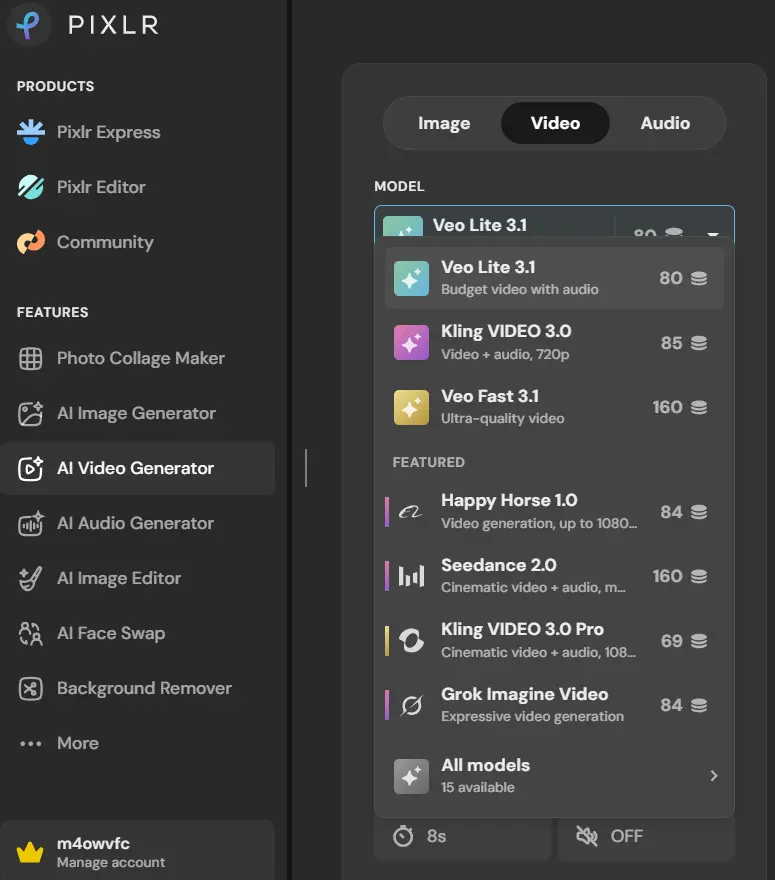Click the Photo Collage Maker grid icon

[x=30, y=358]
